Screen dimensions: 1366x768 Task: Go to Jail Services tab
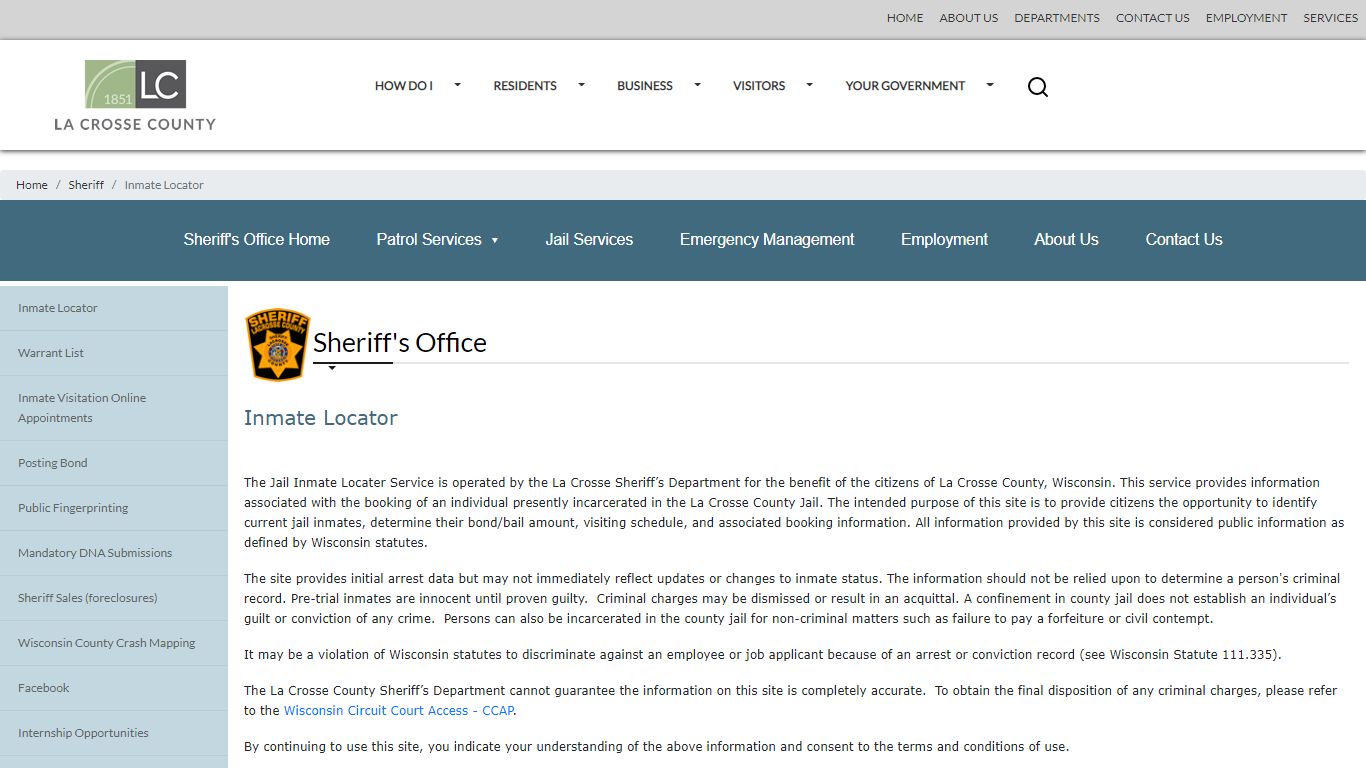pos(589,240)
